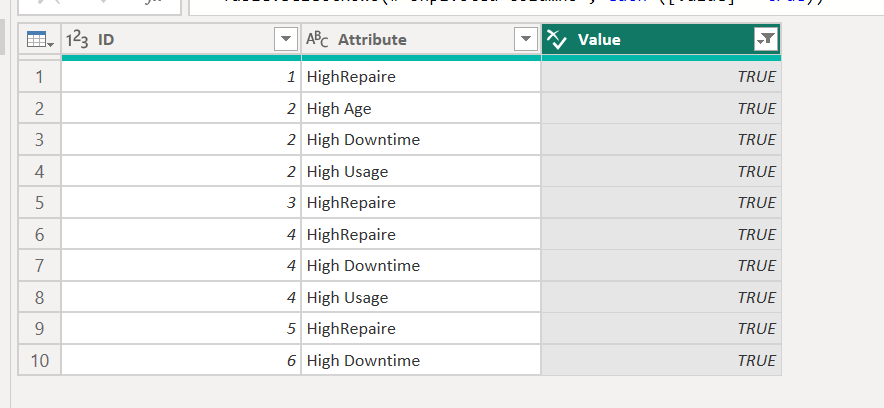Select row number 6
This screenshot has width=884, height=408.
[39, 234]
